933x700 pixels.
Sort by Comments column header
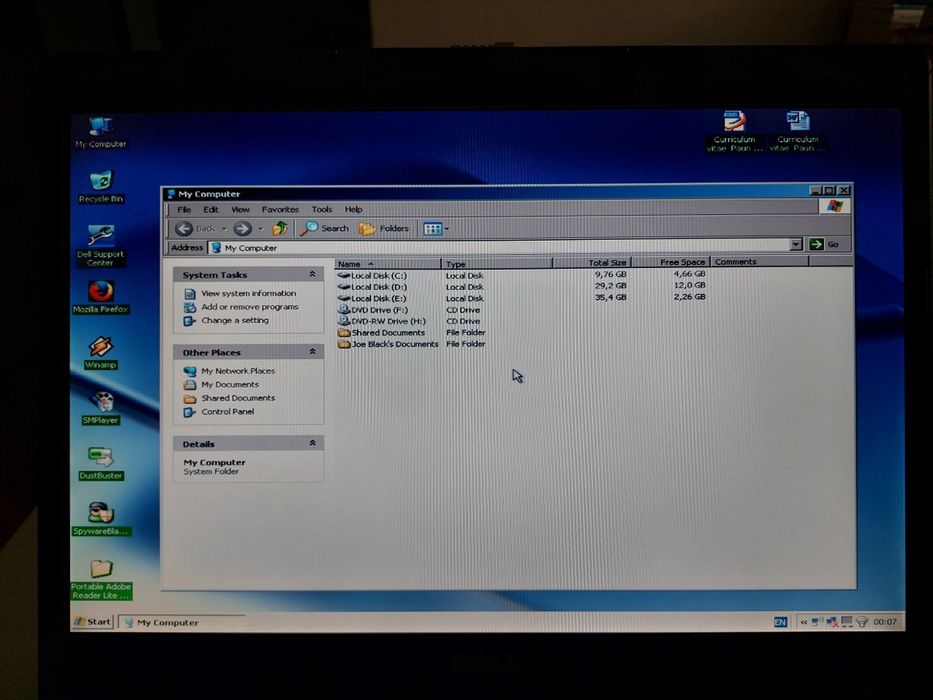point(760,261)
